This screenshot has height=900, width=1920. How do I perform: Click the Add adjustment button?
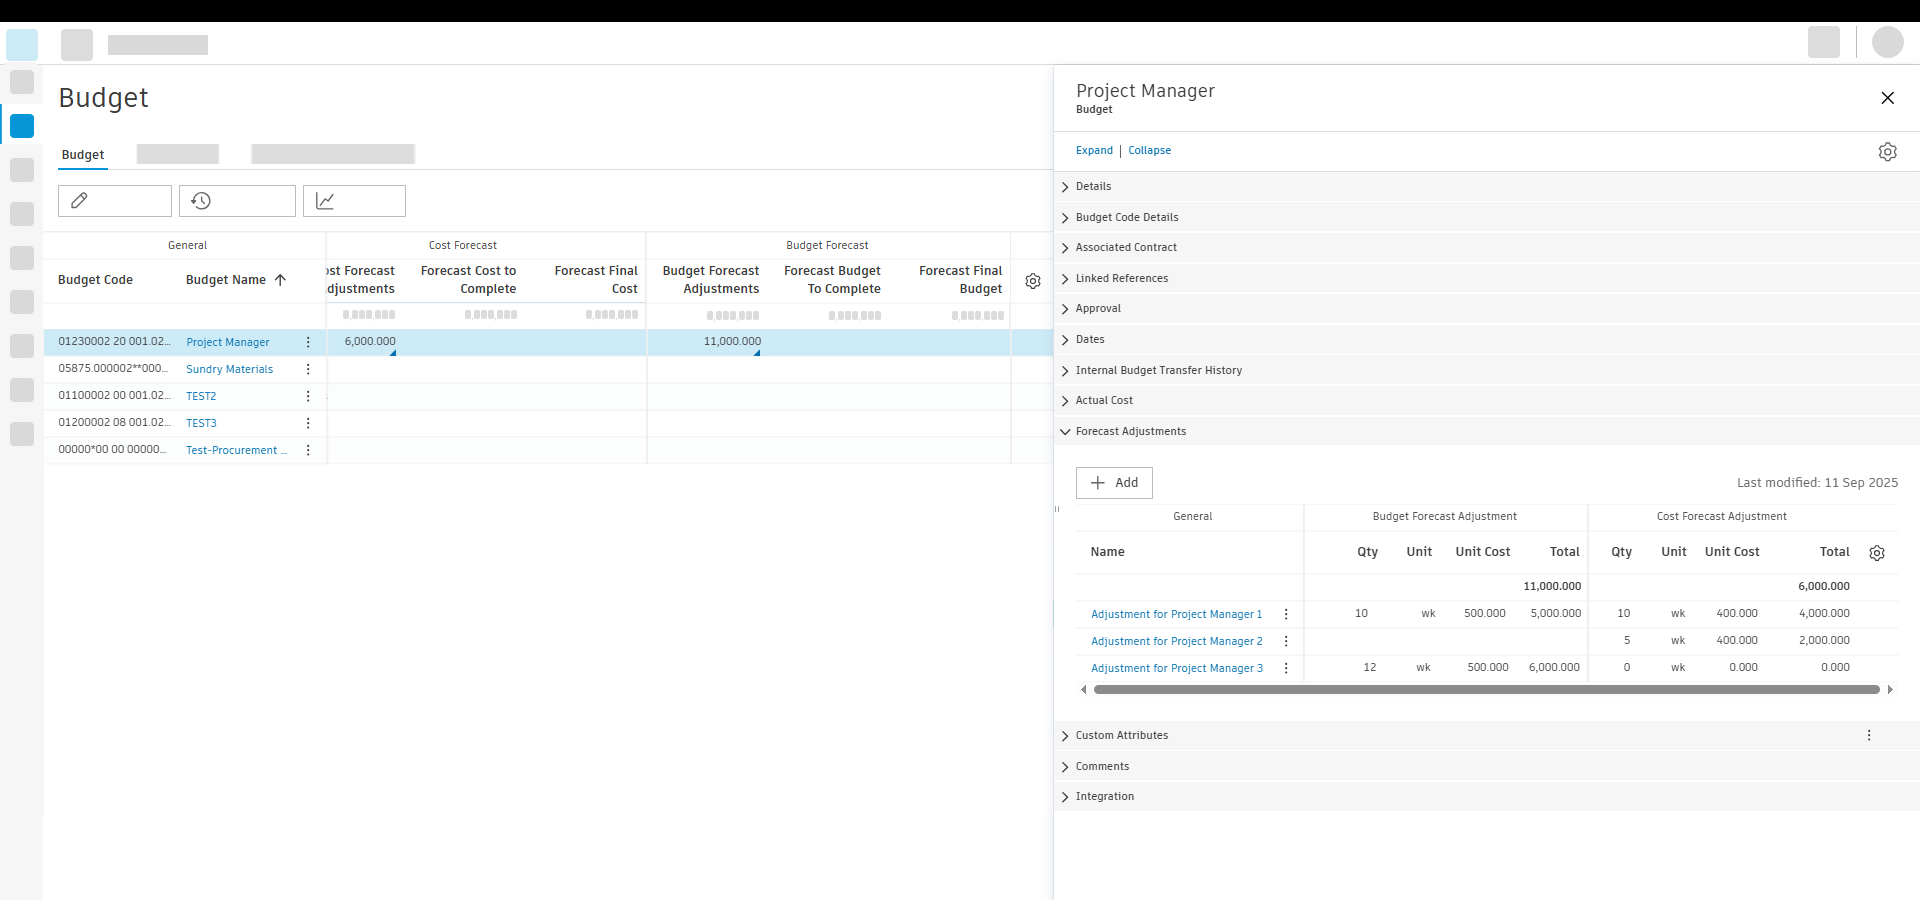tap(1114, 483)
